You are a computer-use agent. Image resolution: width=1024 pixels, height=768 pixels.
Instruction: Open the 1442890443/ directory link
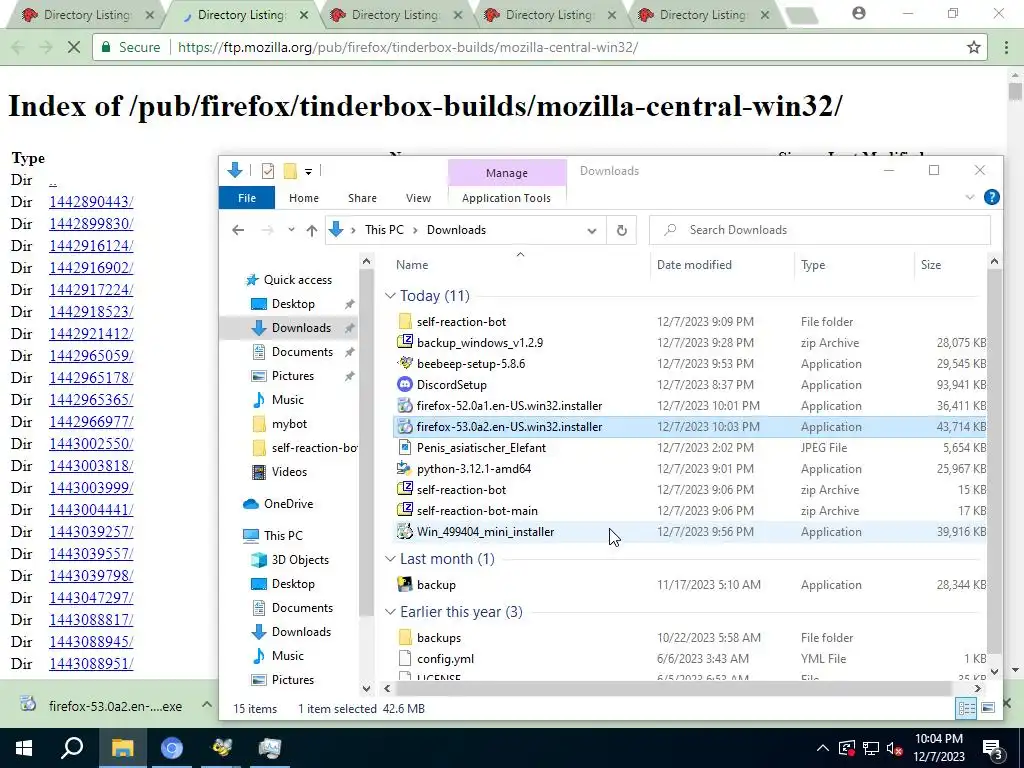coord(91,202)
